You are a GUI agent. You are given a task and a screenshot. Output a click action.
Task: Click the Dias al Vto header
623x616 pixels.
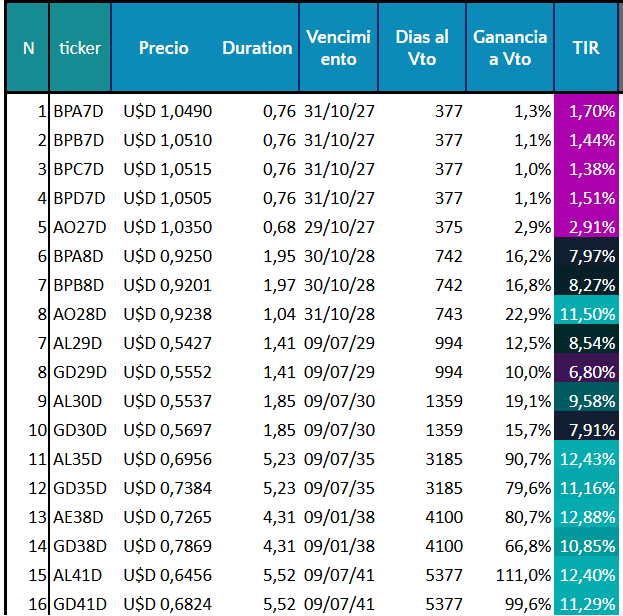pos(422,48)
